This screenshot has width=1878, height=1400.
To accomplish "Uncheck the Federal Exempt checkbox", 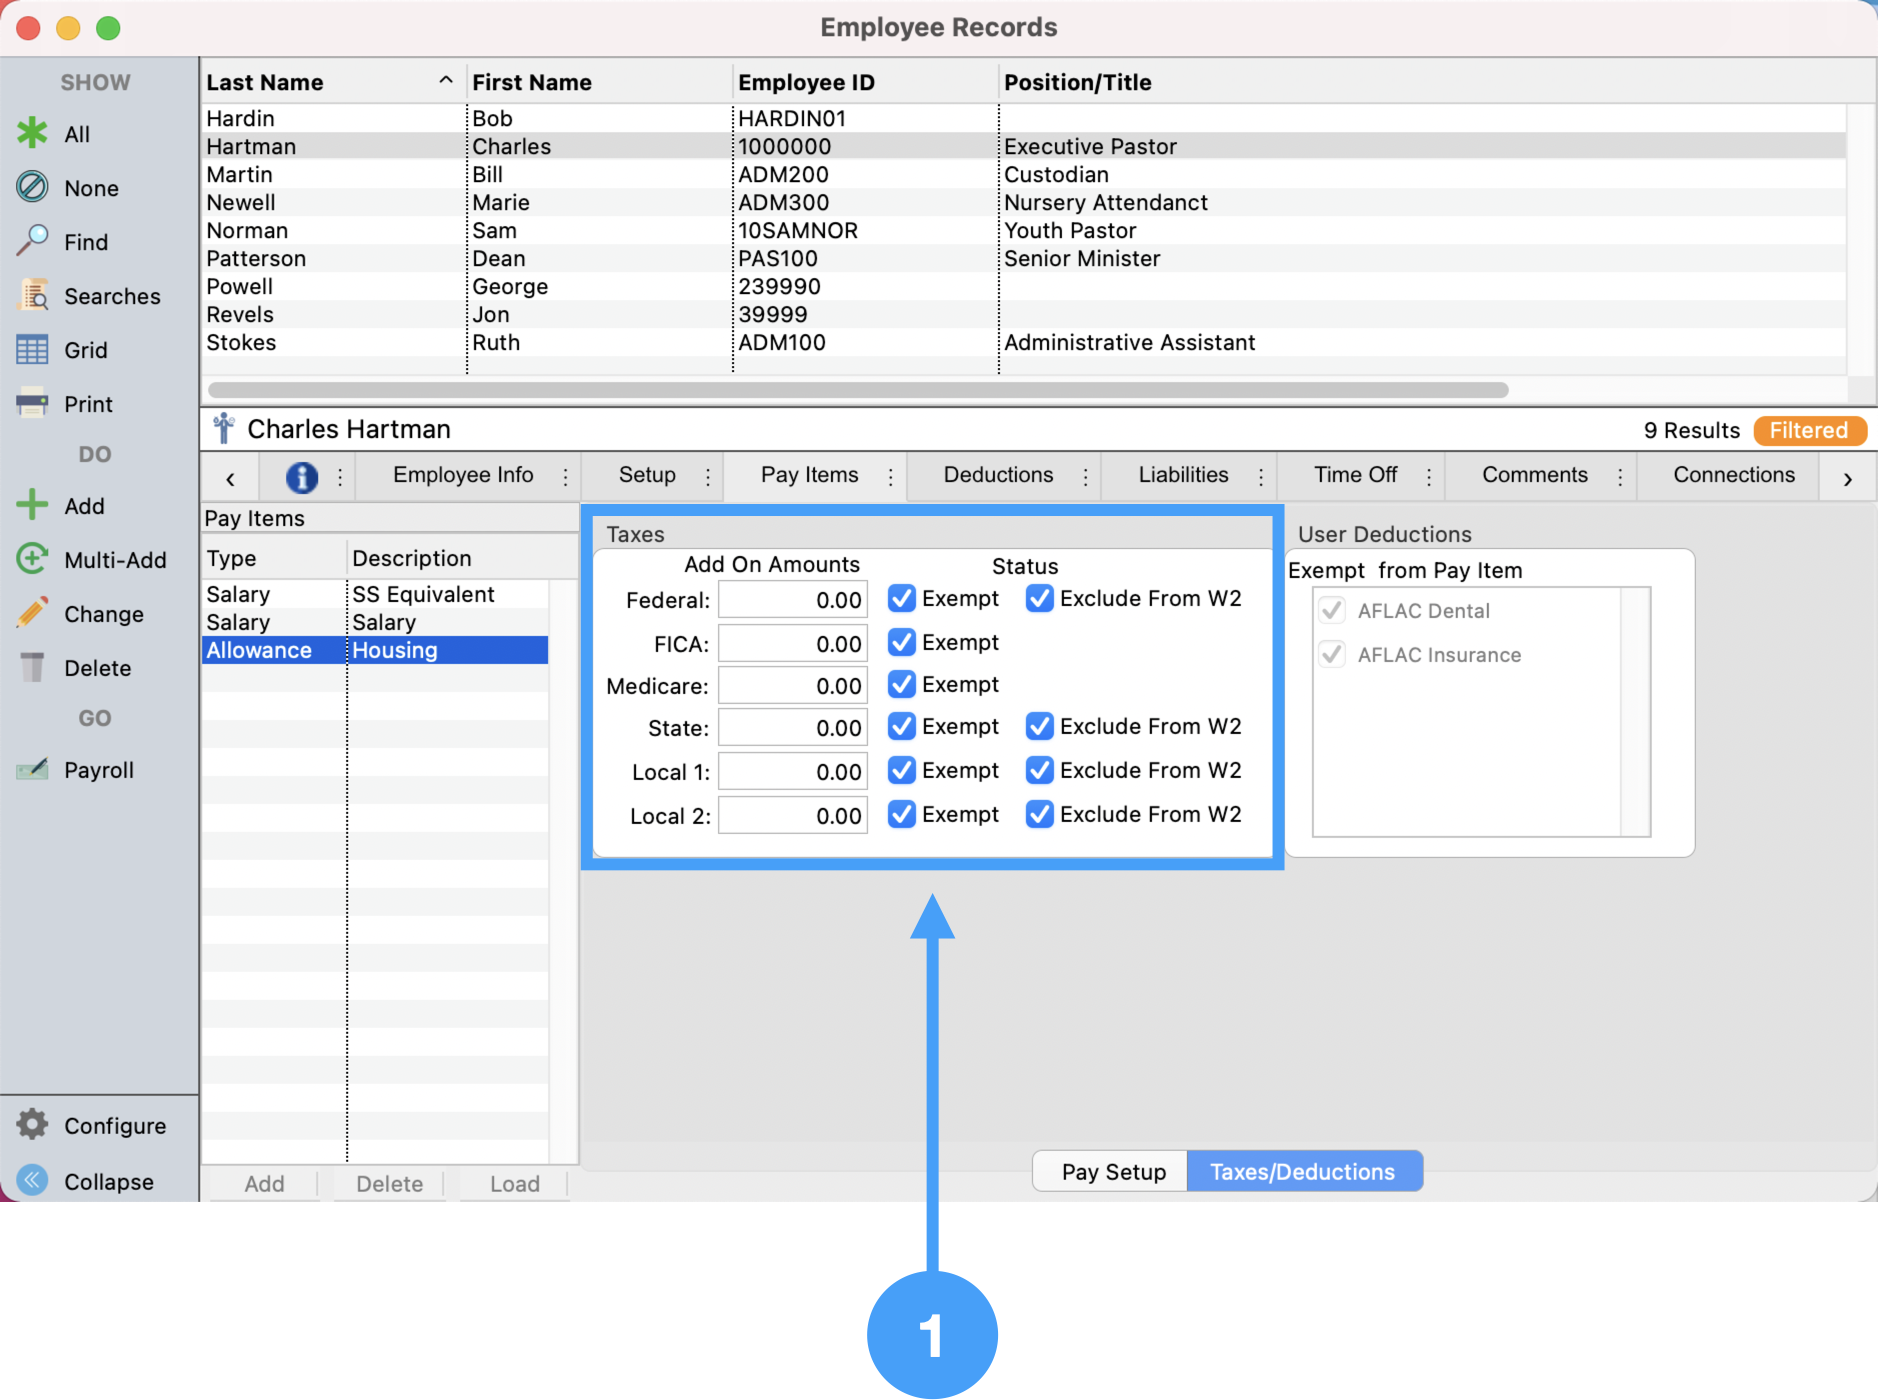I will [x=902, y=598].
